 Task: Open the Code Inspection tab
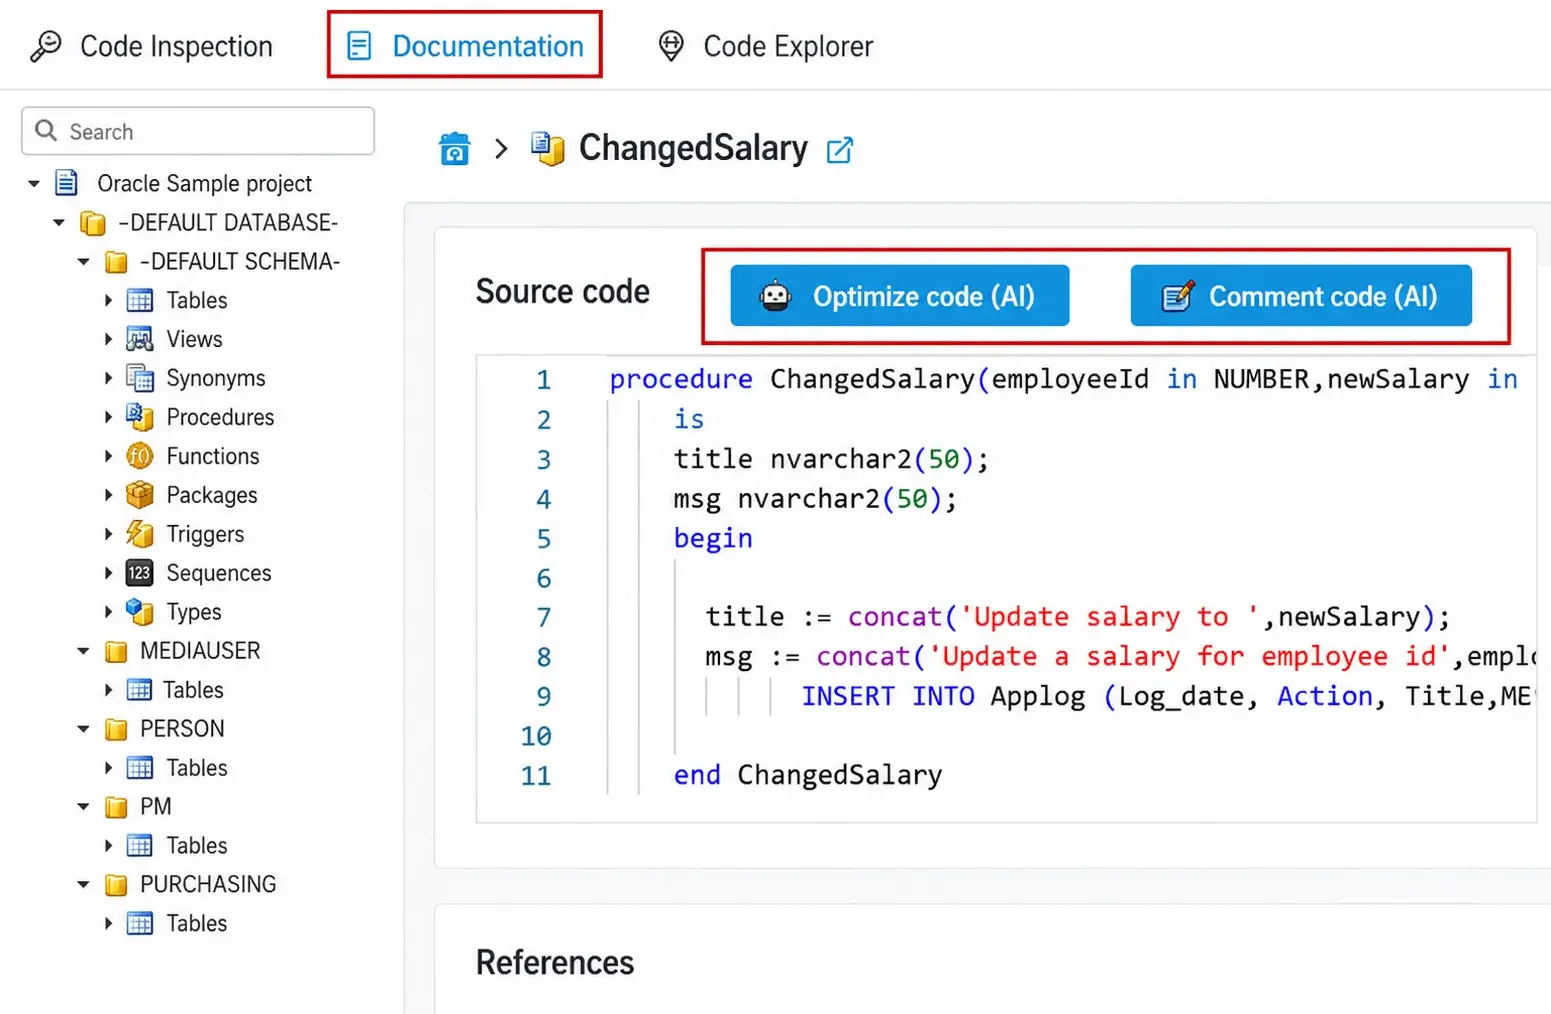151,46
